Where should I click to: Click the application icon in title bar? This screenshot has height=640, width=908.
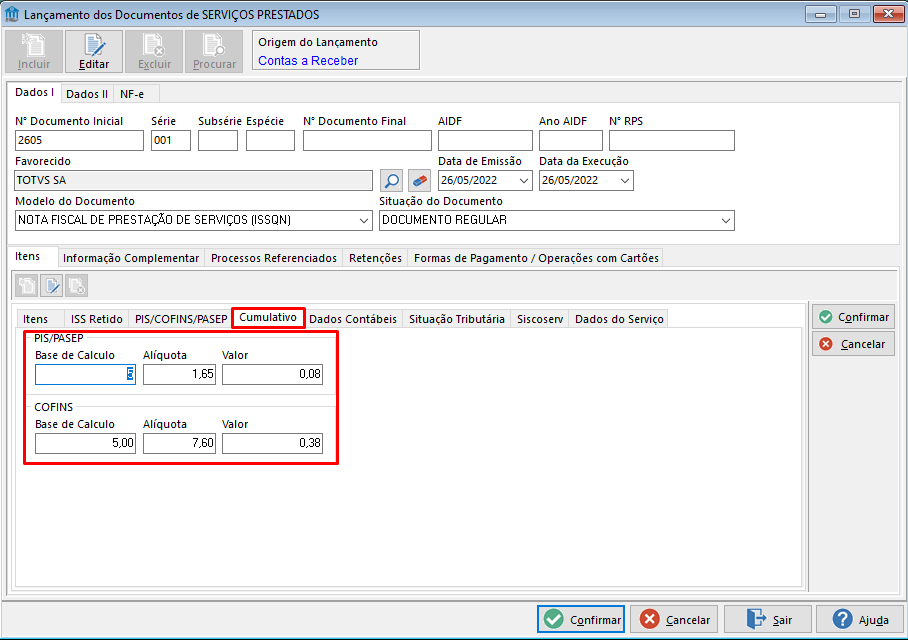[12, 14]
